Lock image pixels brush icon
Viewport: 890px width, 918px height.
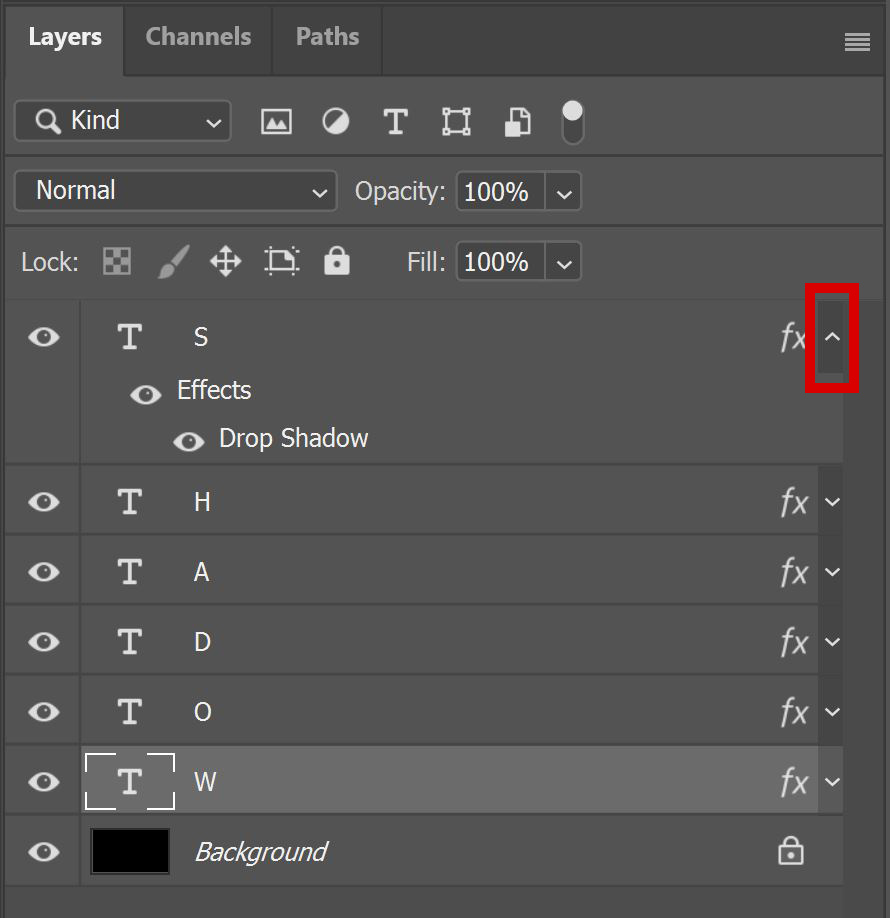[174, 261]
